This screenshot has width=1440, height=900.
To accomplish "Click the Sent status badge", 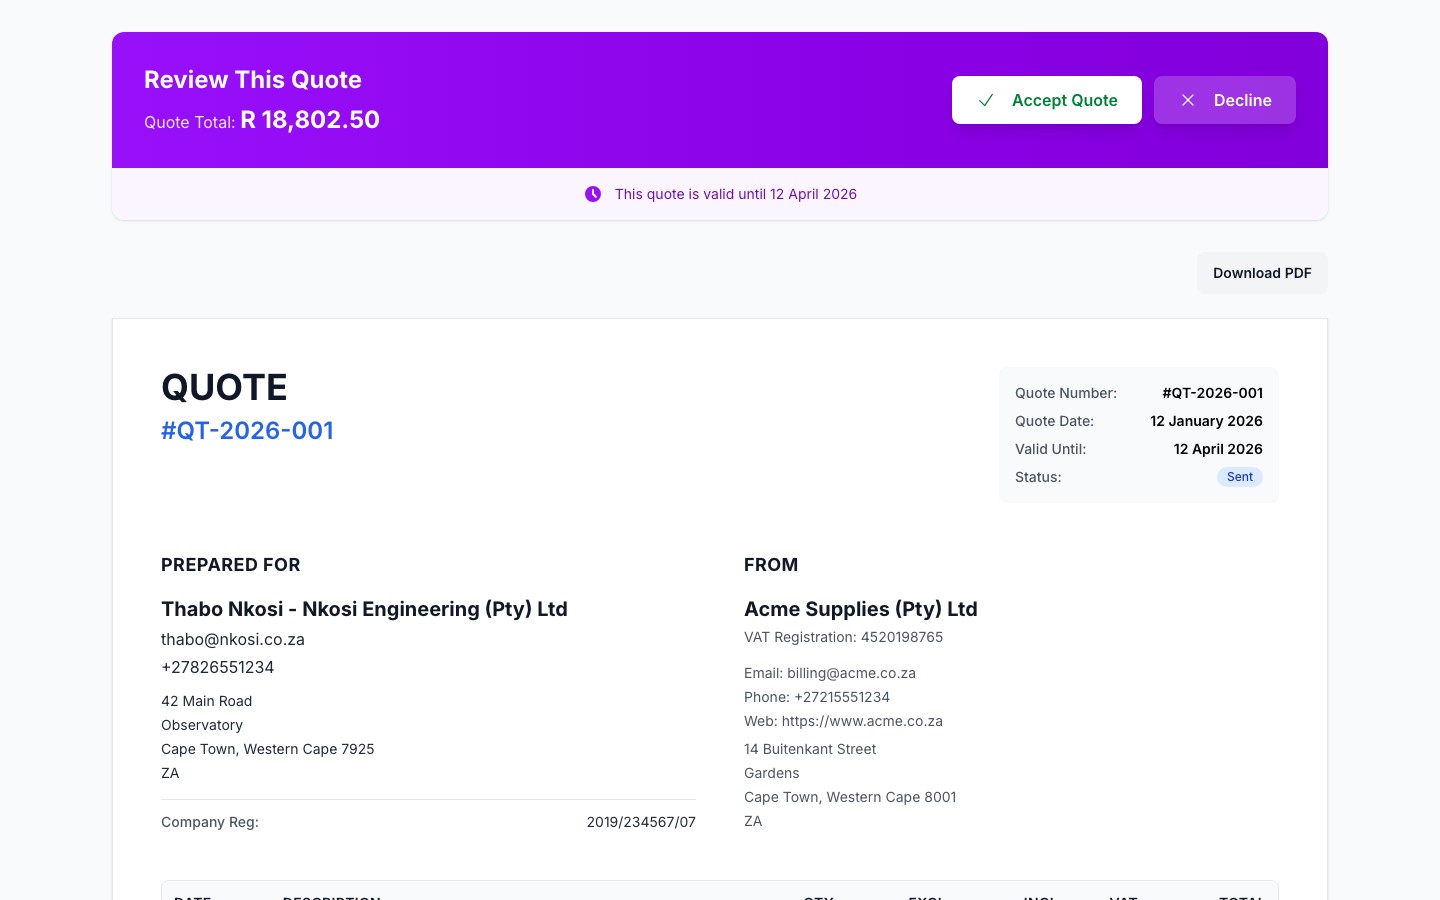I will (1239, 477).
